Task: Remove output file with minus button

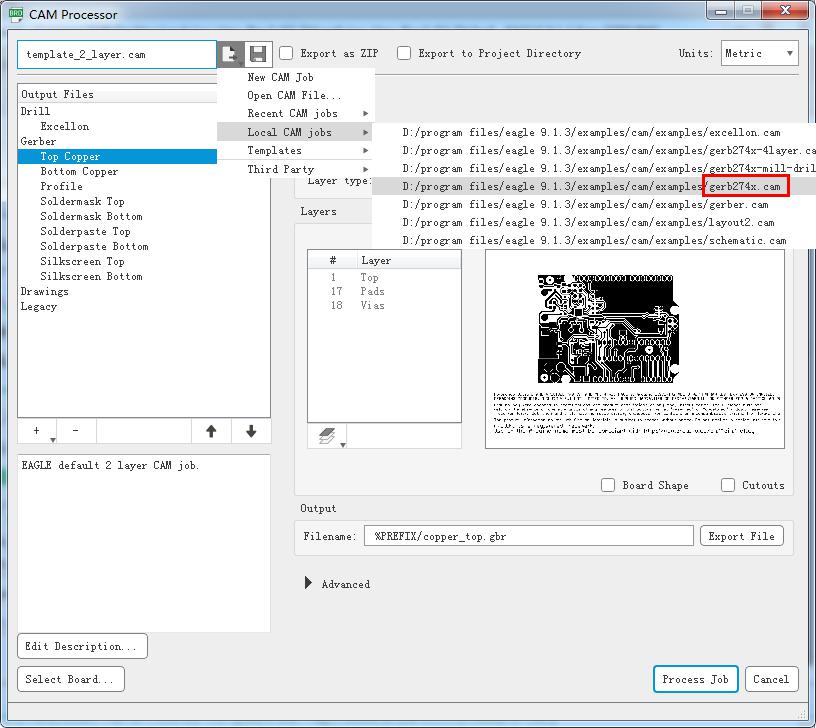Action: coord(76,431)
